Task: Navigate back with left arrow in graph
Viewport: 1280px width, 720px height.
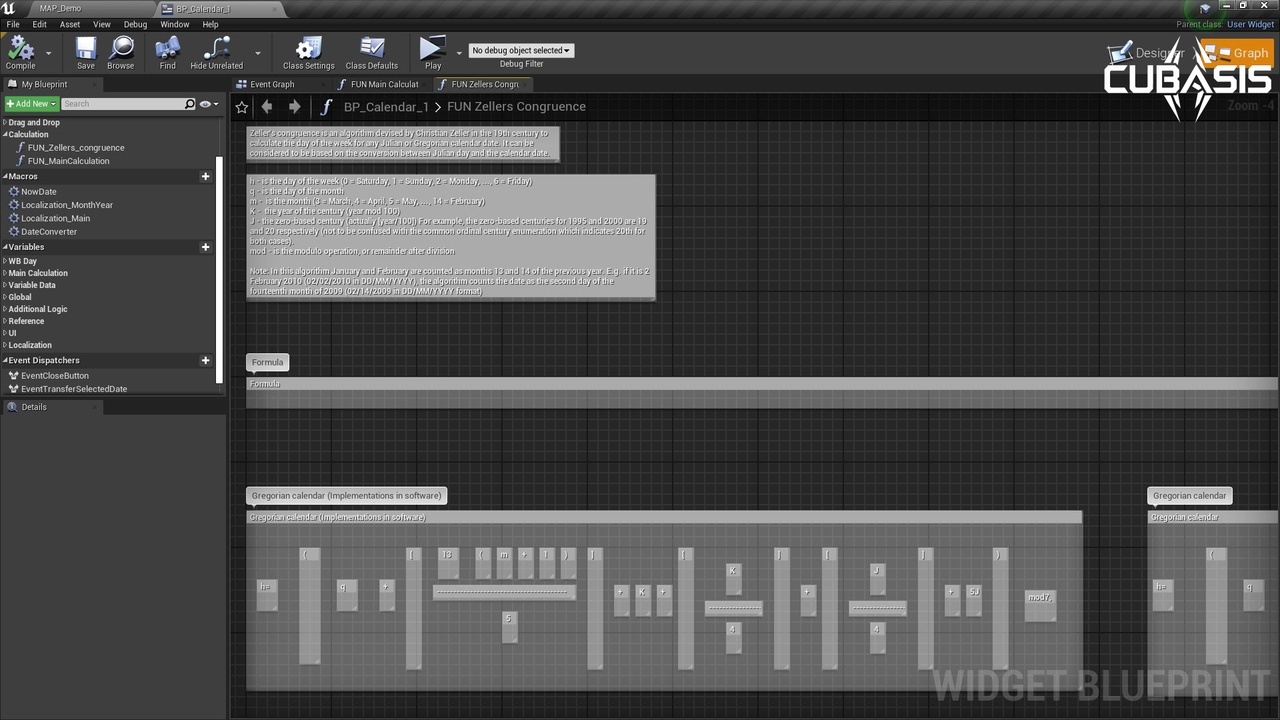Action: point(267,107)
